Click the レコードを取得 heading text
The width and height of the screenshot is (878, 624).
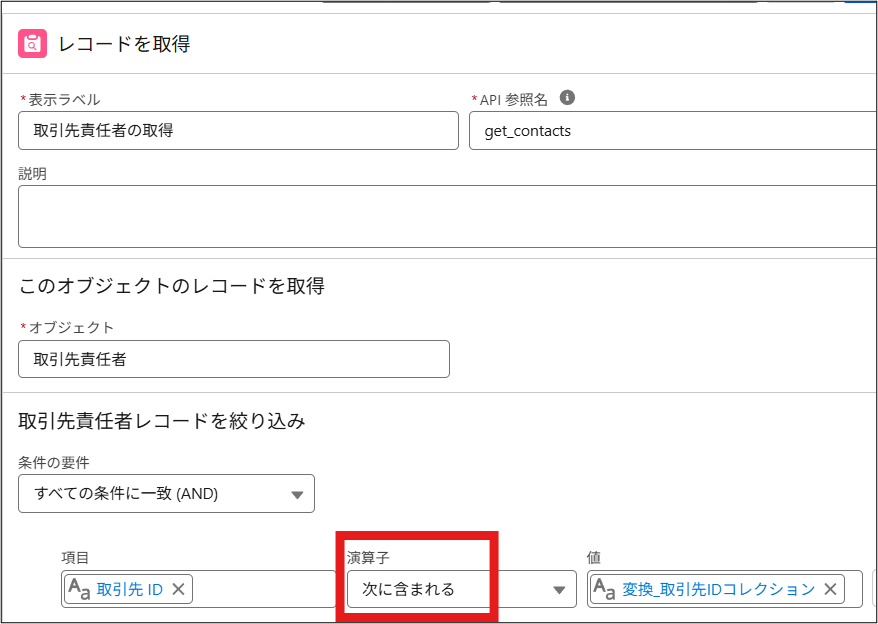pyautogui.click(x=124, y=44)
